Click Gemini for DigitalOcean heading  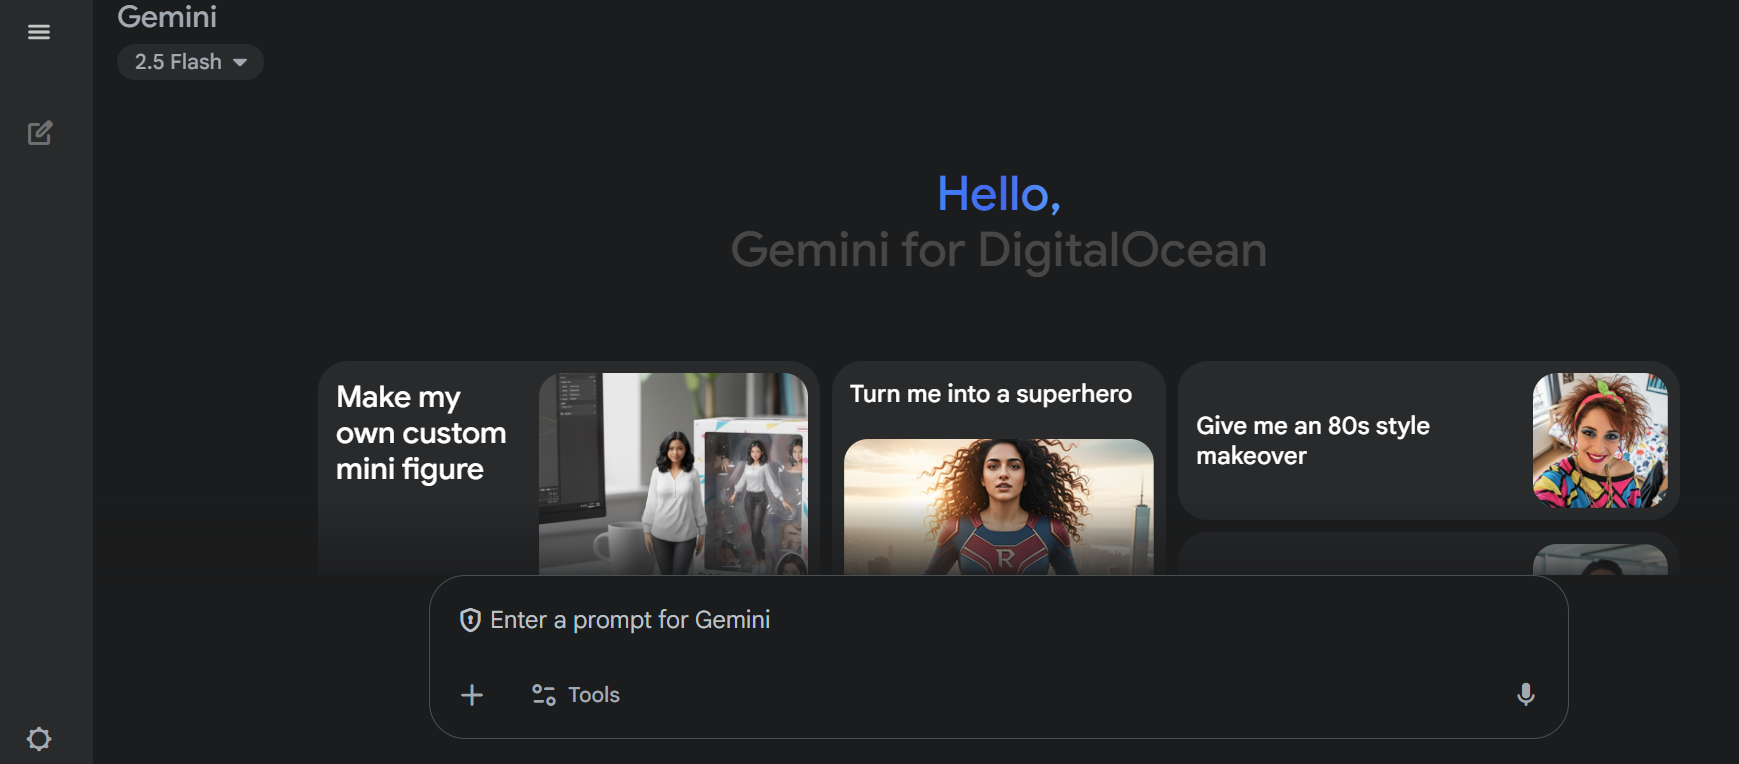tap(999, 250)
